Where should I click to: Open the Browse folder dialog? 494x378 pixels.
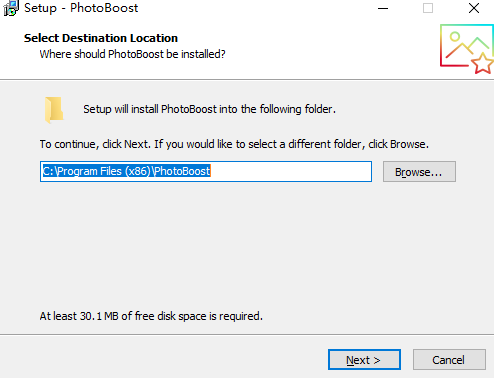[419, 172]
